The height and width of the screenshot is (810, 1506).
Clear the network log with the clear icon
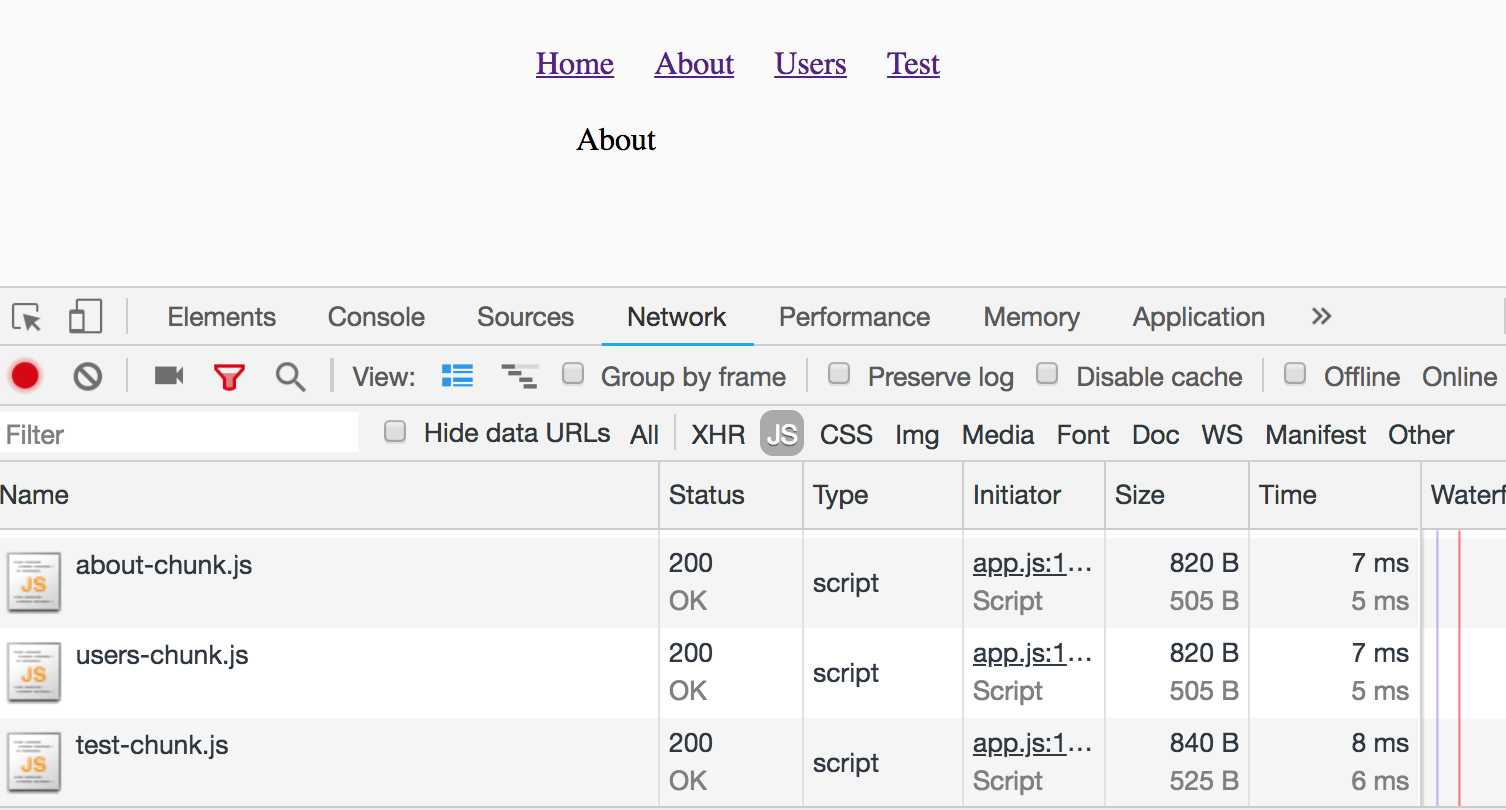pos(88,377)
